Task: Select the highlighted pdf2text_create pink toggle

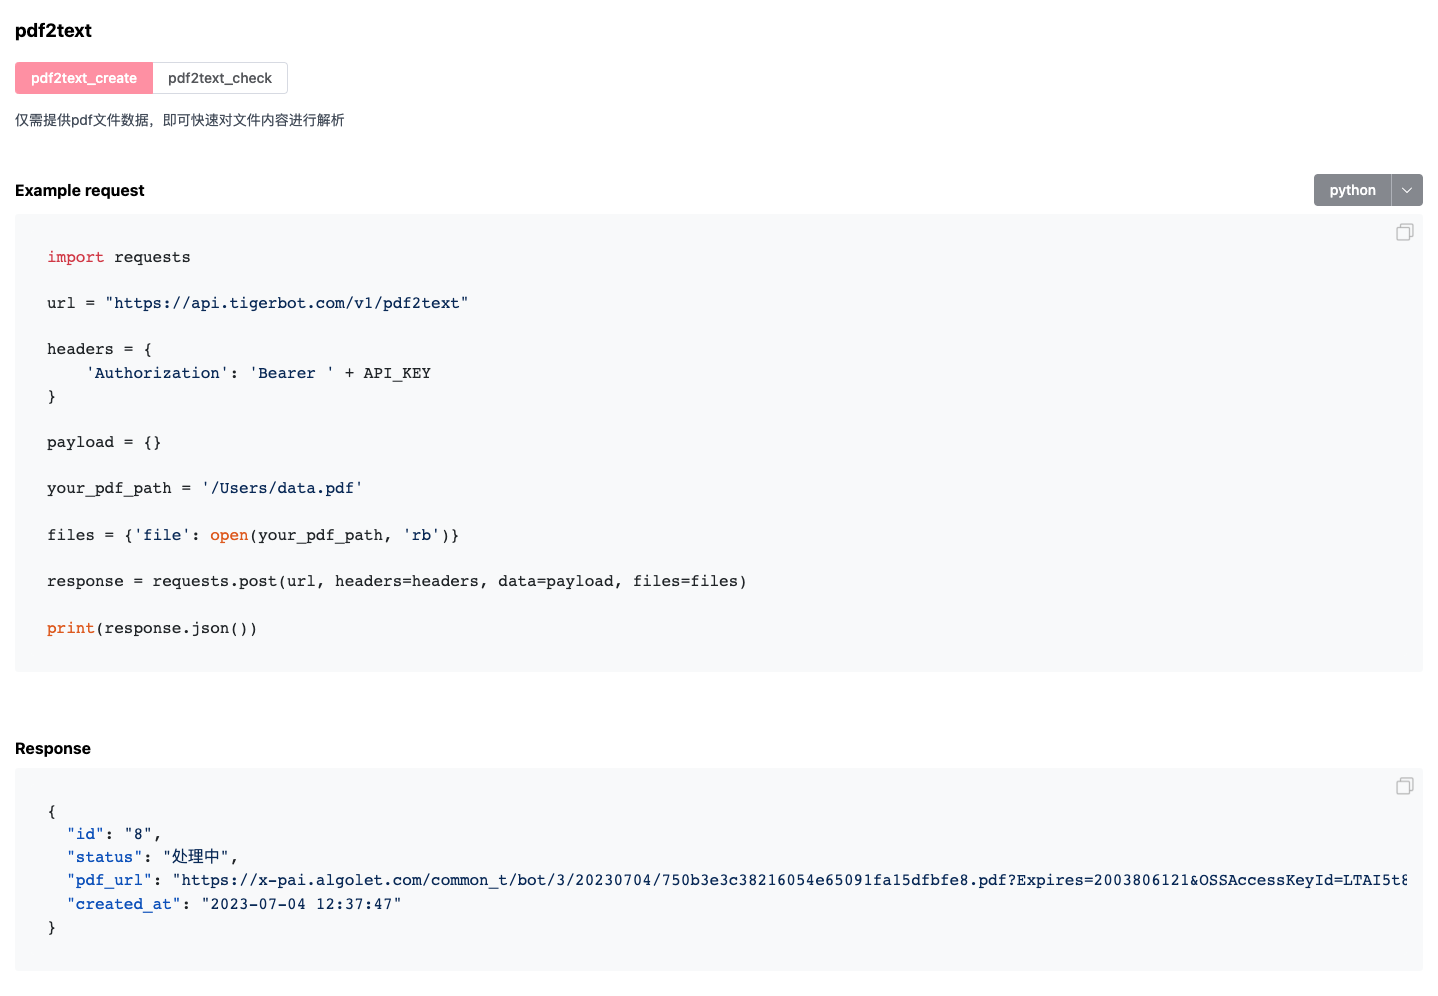Action: pyautogui.click(x=84, y=77)
